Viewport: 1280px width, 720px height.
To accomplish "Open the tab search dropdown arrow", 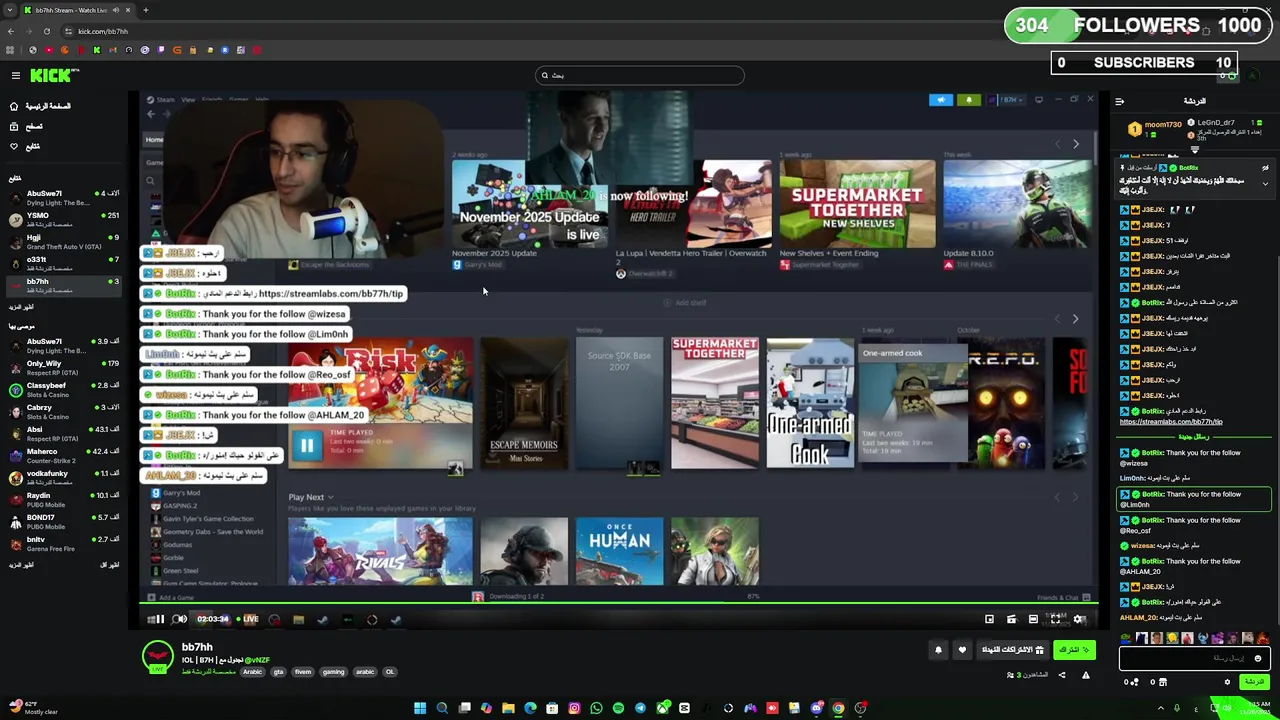I will [11, 10].
